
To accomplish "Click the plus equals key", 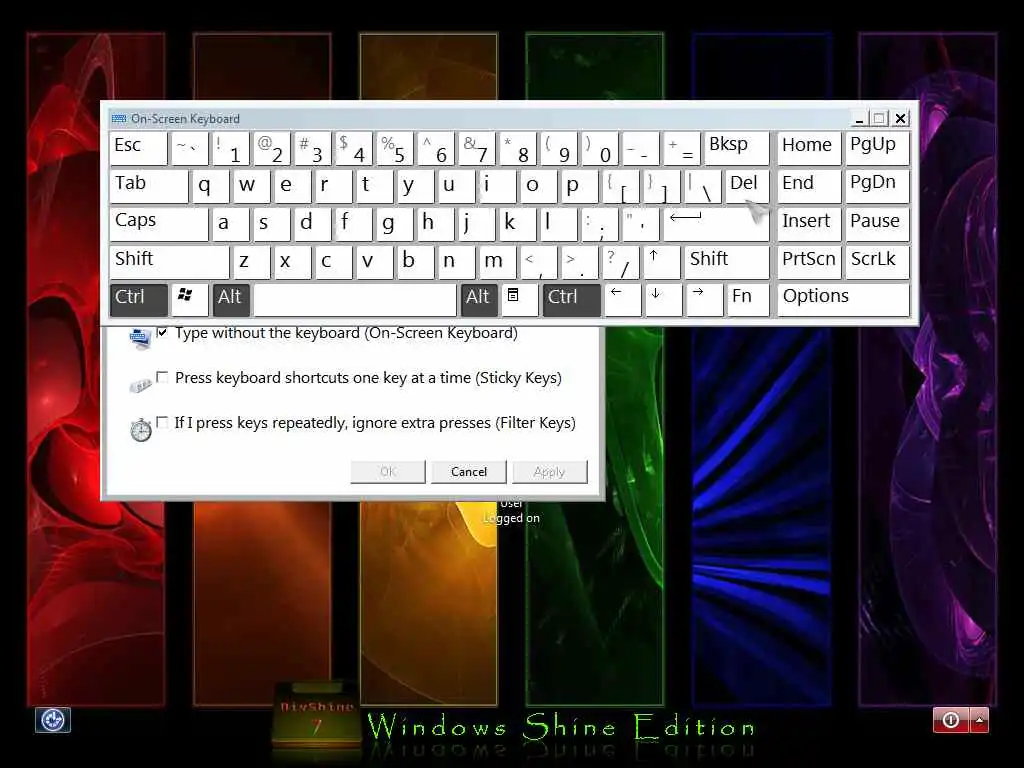I will point(682,148).
